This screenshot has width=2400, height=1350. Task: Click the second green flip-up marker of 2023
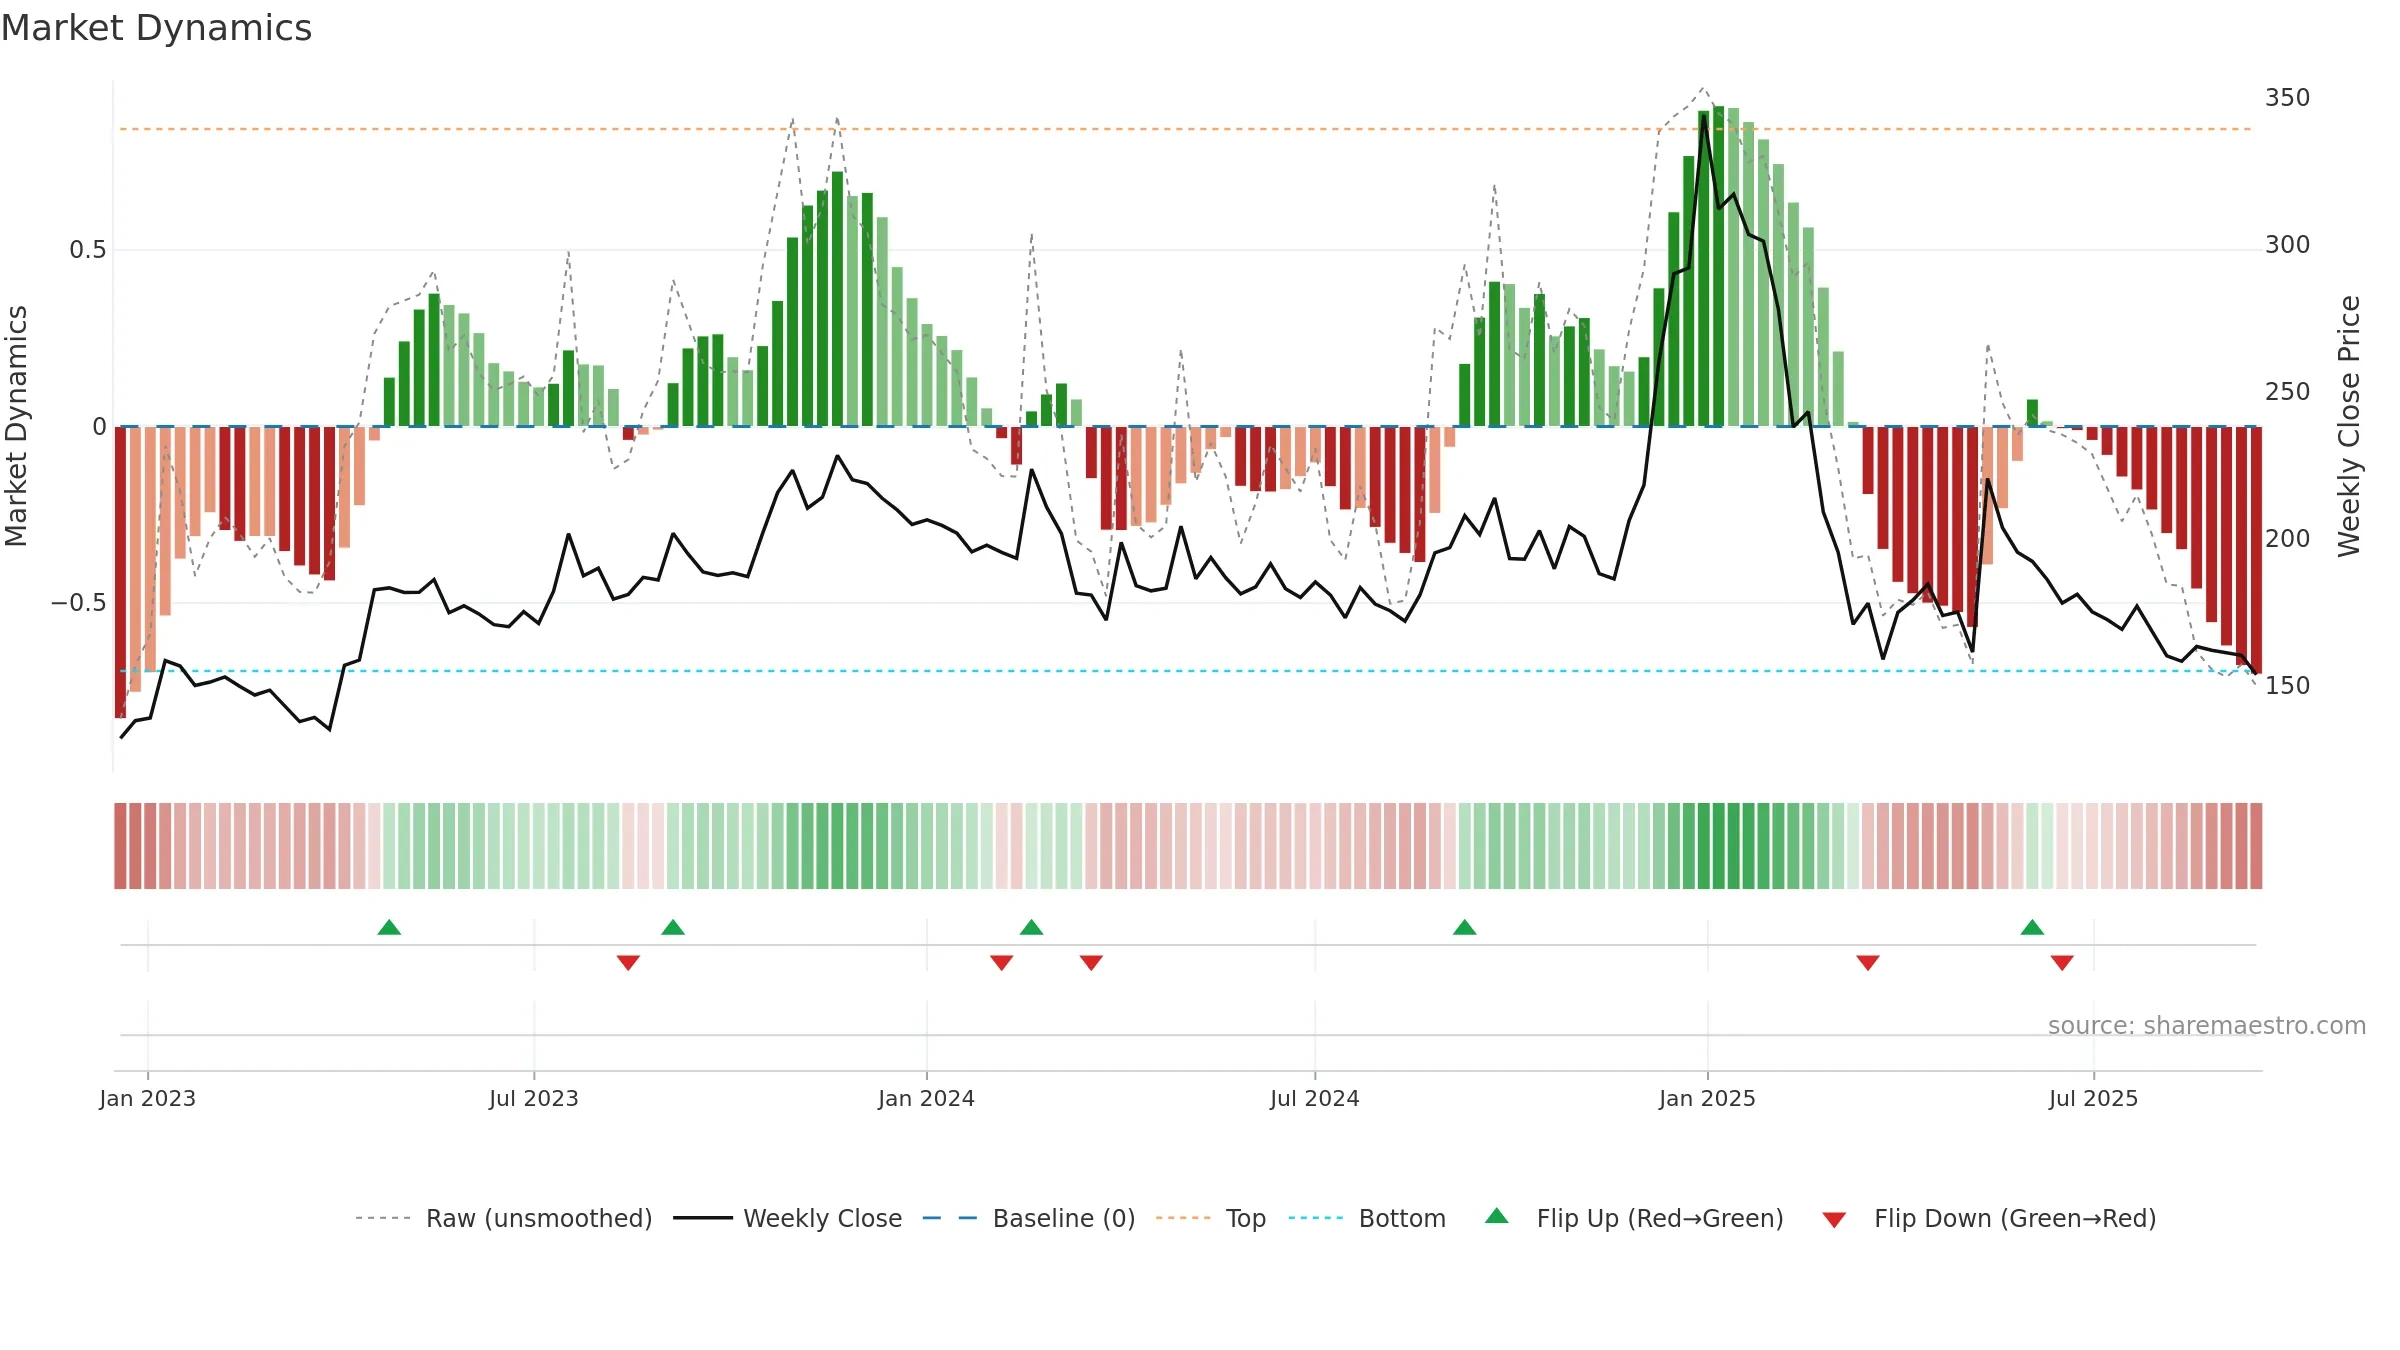[x=673, y=927]
